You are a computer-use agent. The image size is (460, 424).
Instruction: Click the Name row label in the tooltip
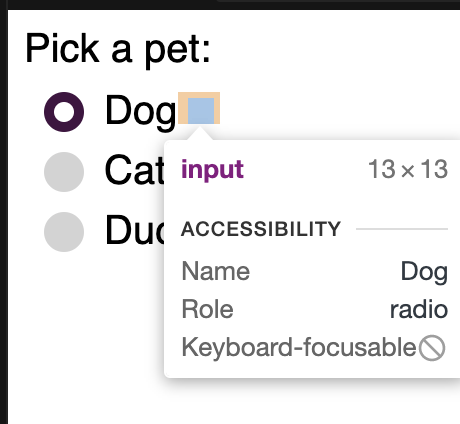click(x=216, y=271)
